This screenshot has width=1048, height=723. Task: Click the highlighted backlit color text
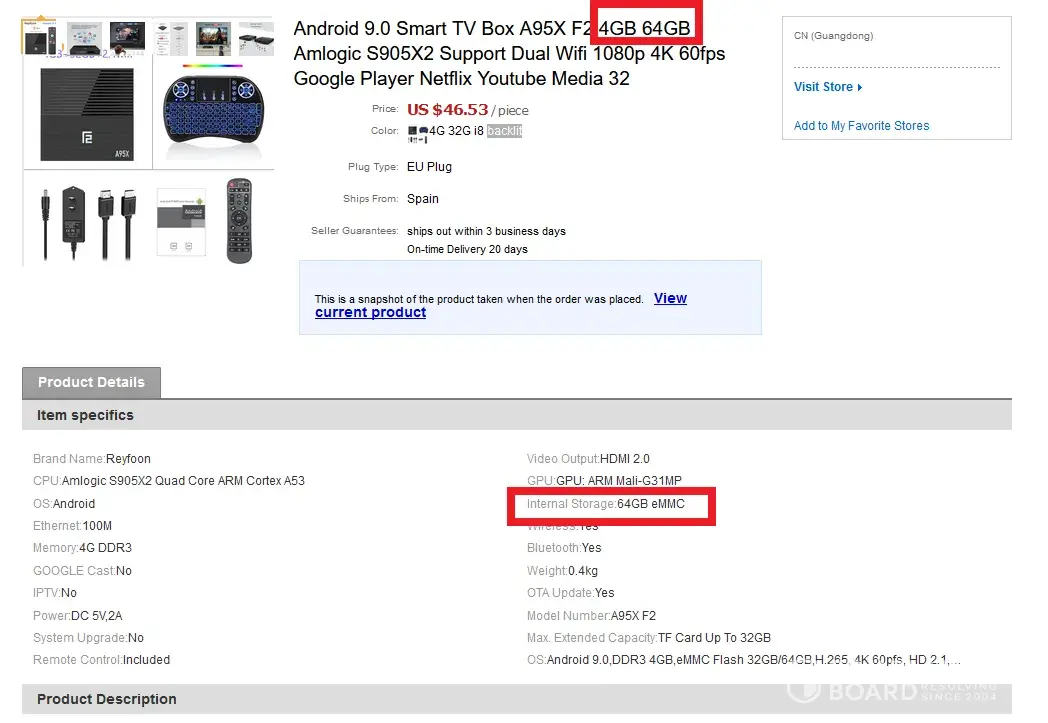[505, 131]
